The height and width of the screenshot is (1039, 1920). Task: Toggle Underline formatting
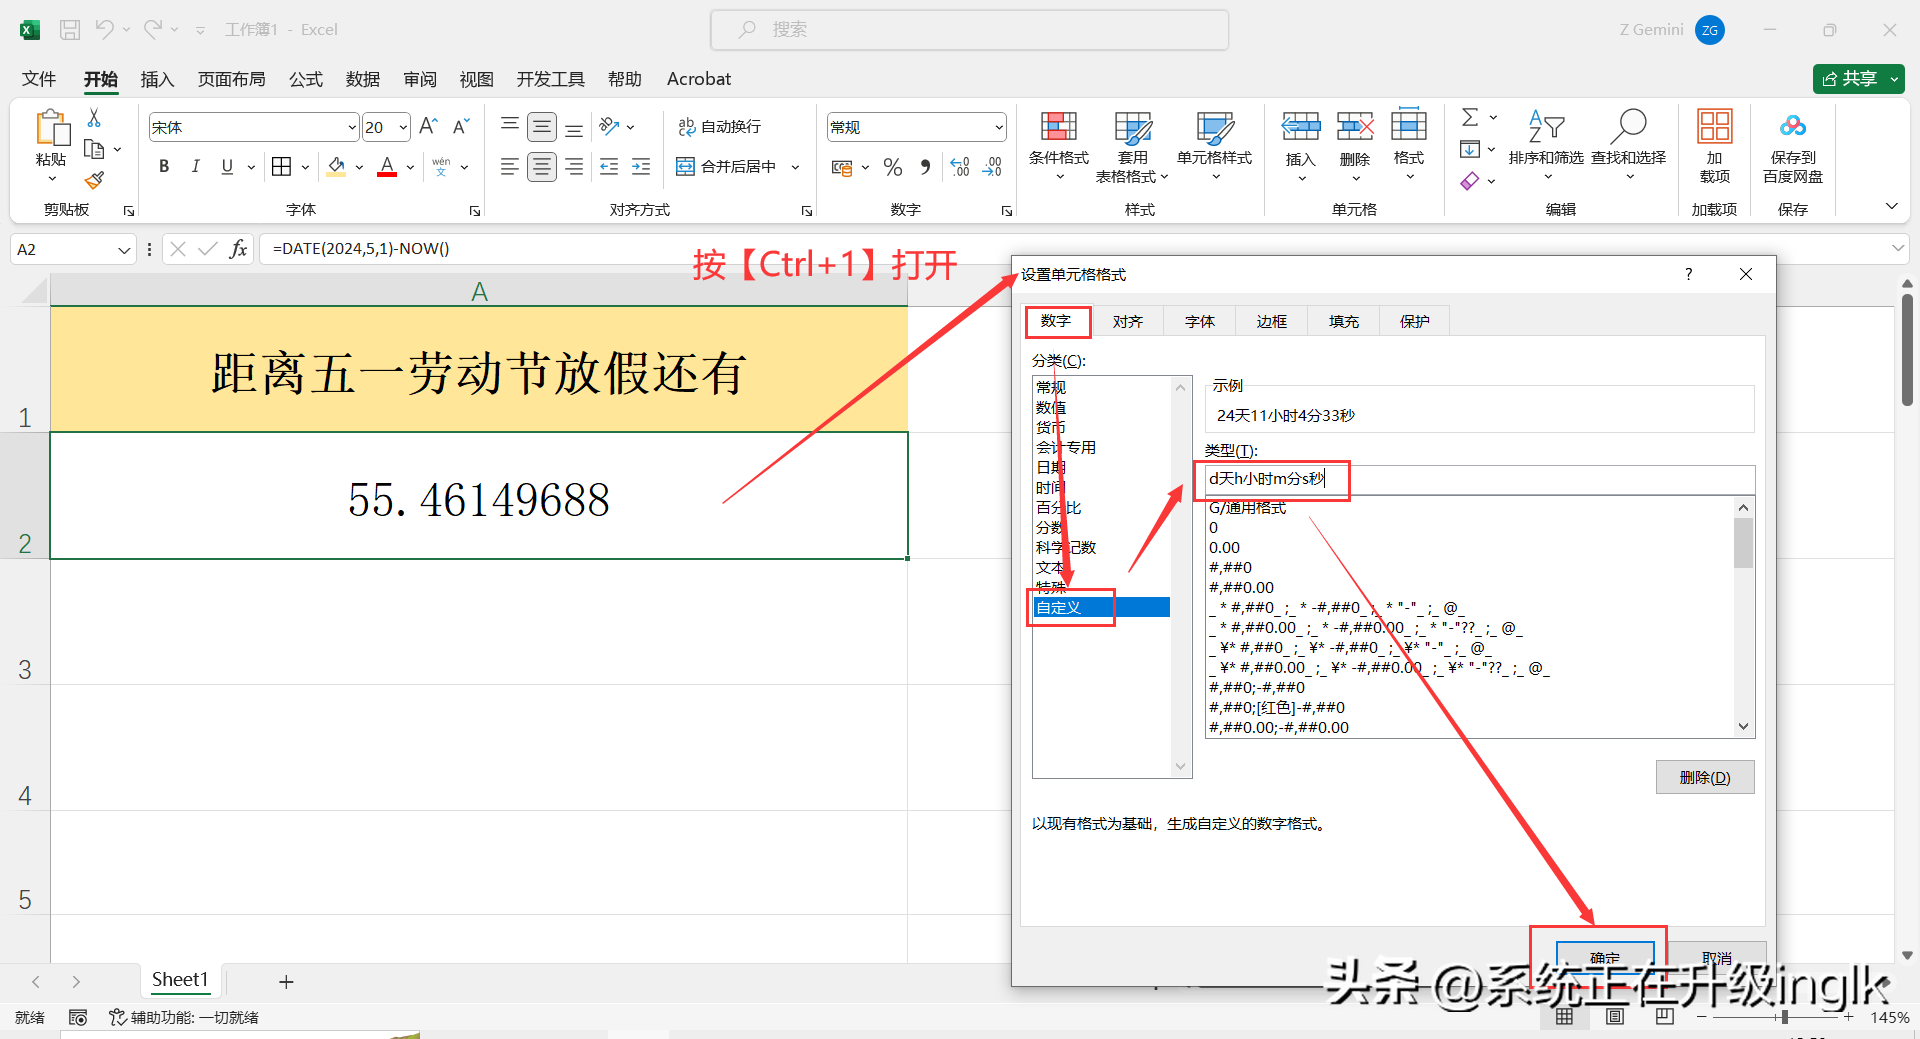[227, 166]
